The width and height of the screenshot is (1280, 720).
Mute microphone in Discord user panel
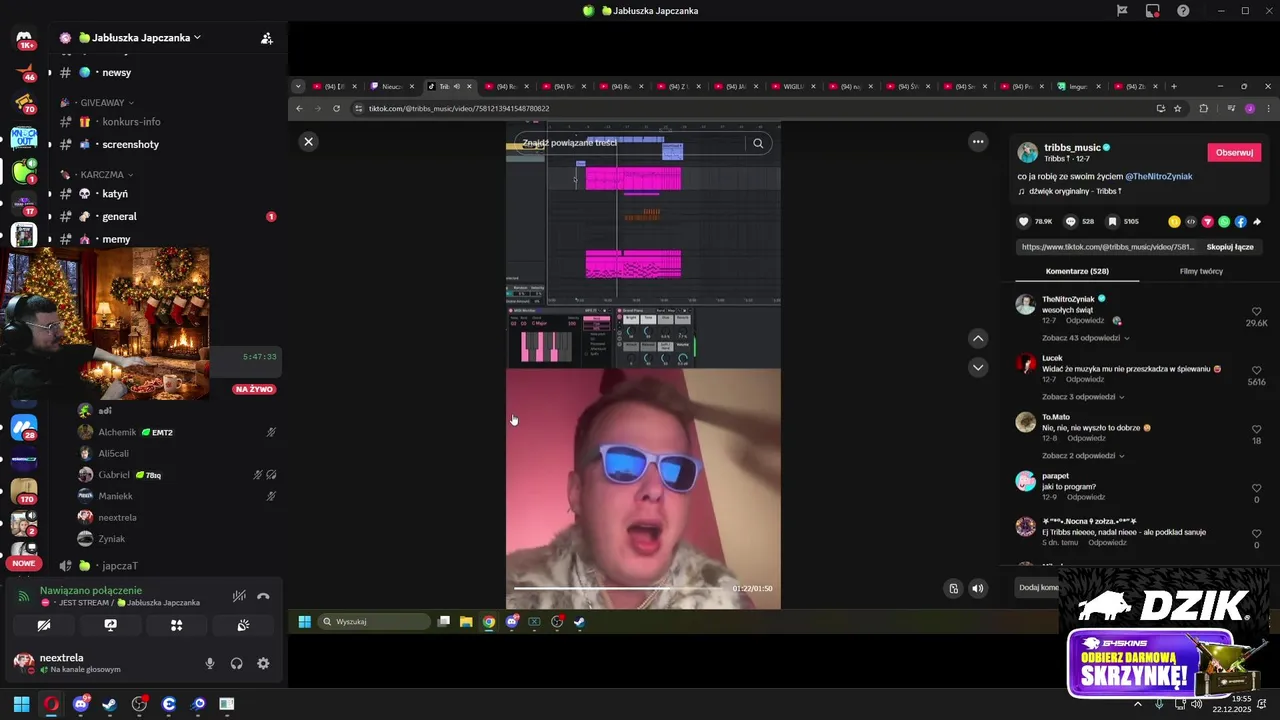tap(210, 663)
